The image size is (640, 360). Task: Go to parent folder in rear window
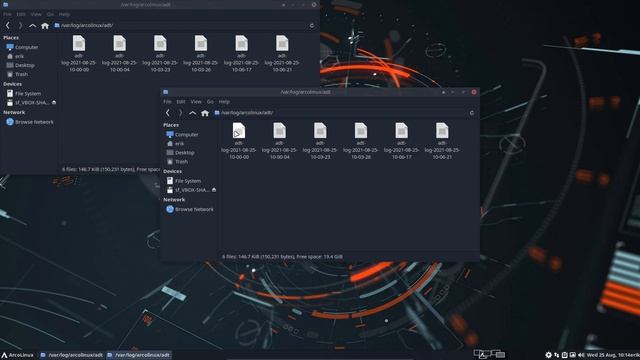point(32,25)
